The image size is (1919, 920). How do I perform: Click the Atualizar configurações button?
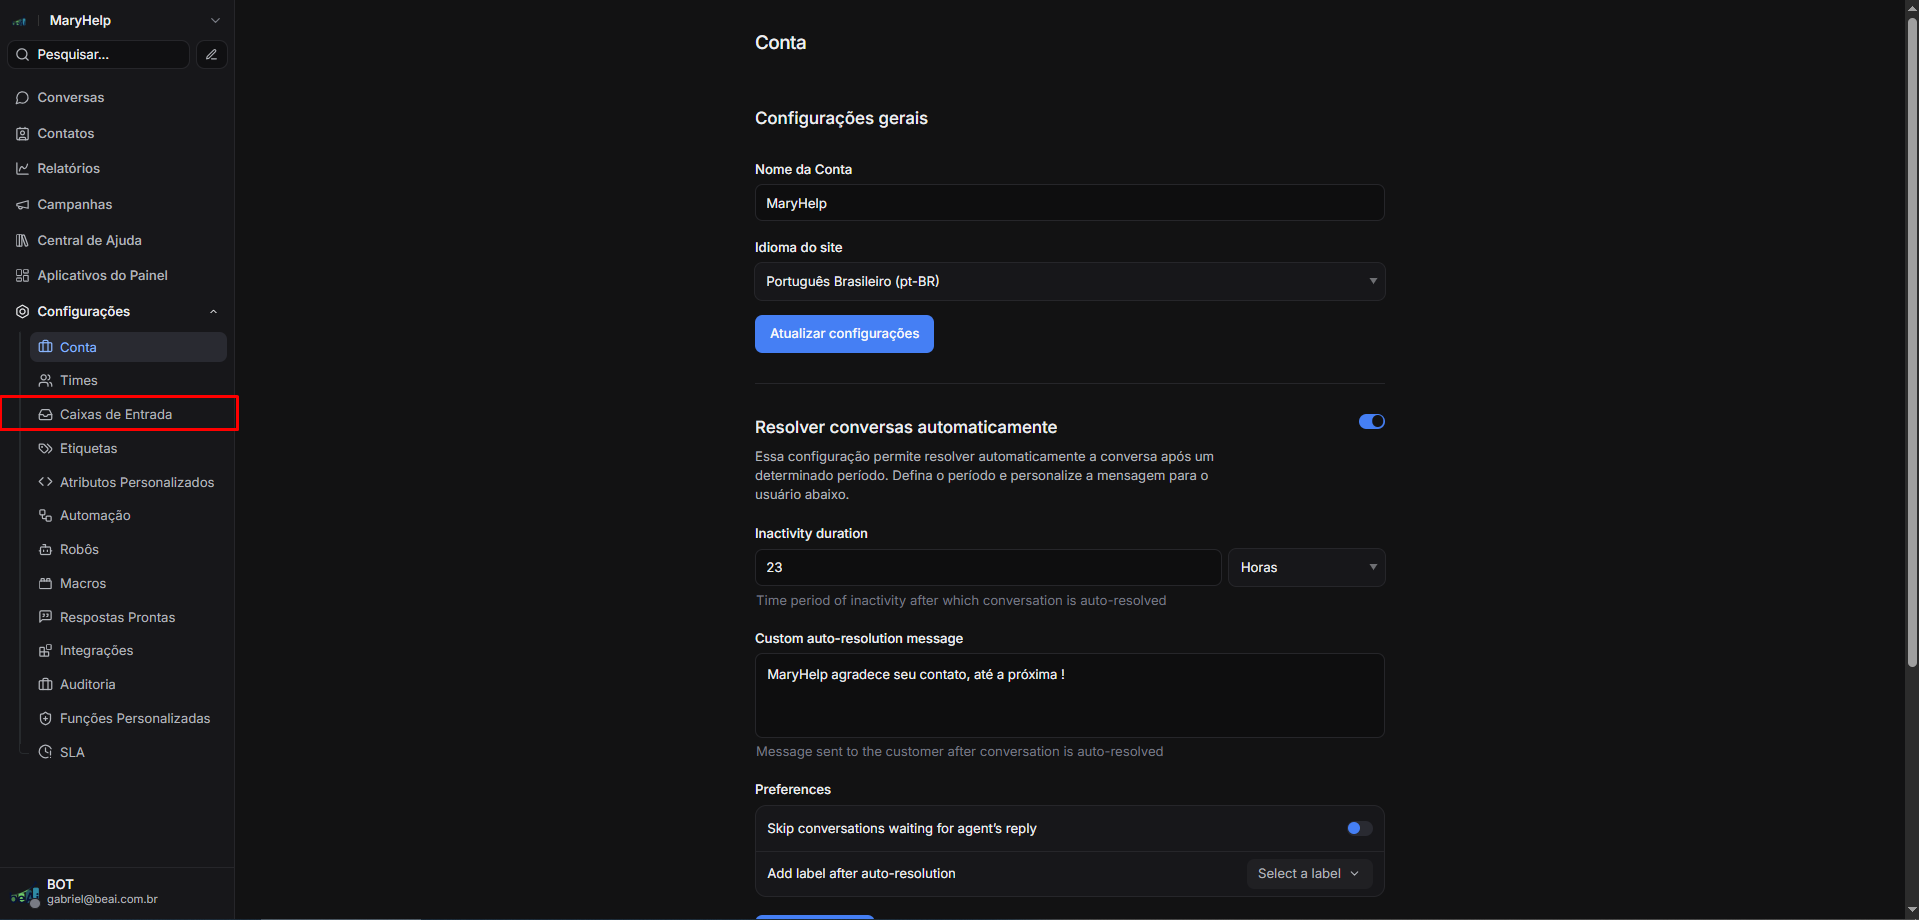(844, 334)
